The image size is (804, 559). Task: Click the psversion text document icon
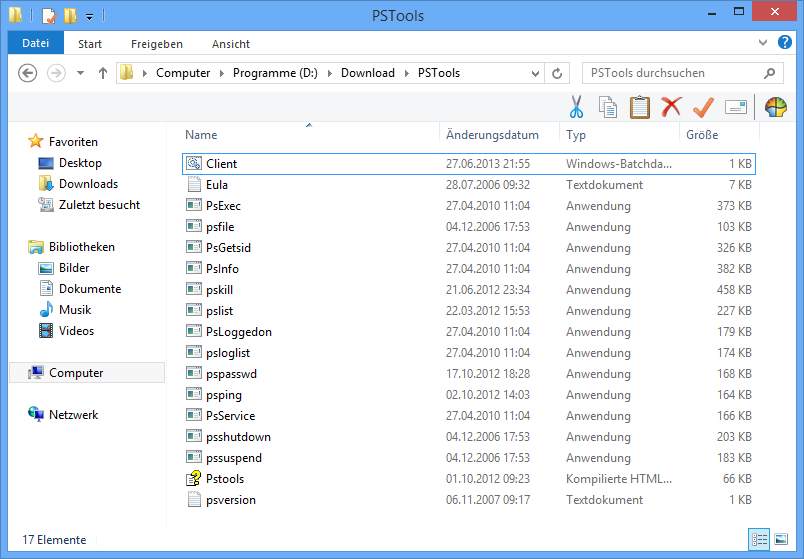[194, 500]
